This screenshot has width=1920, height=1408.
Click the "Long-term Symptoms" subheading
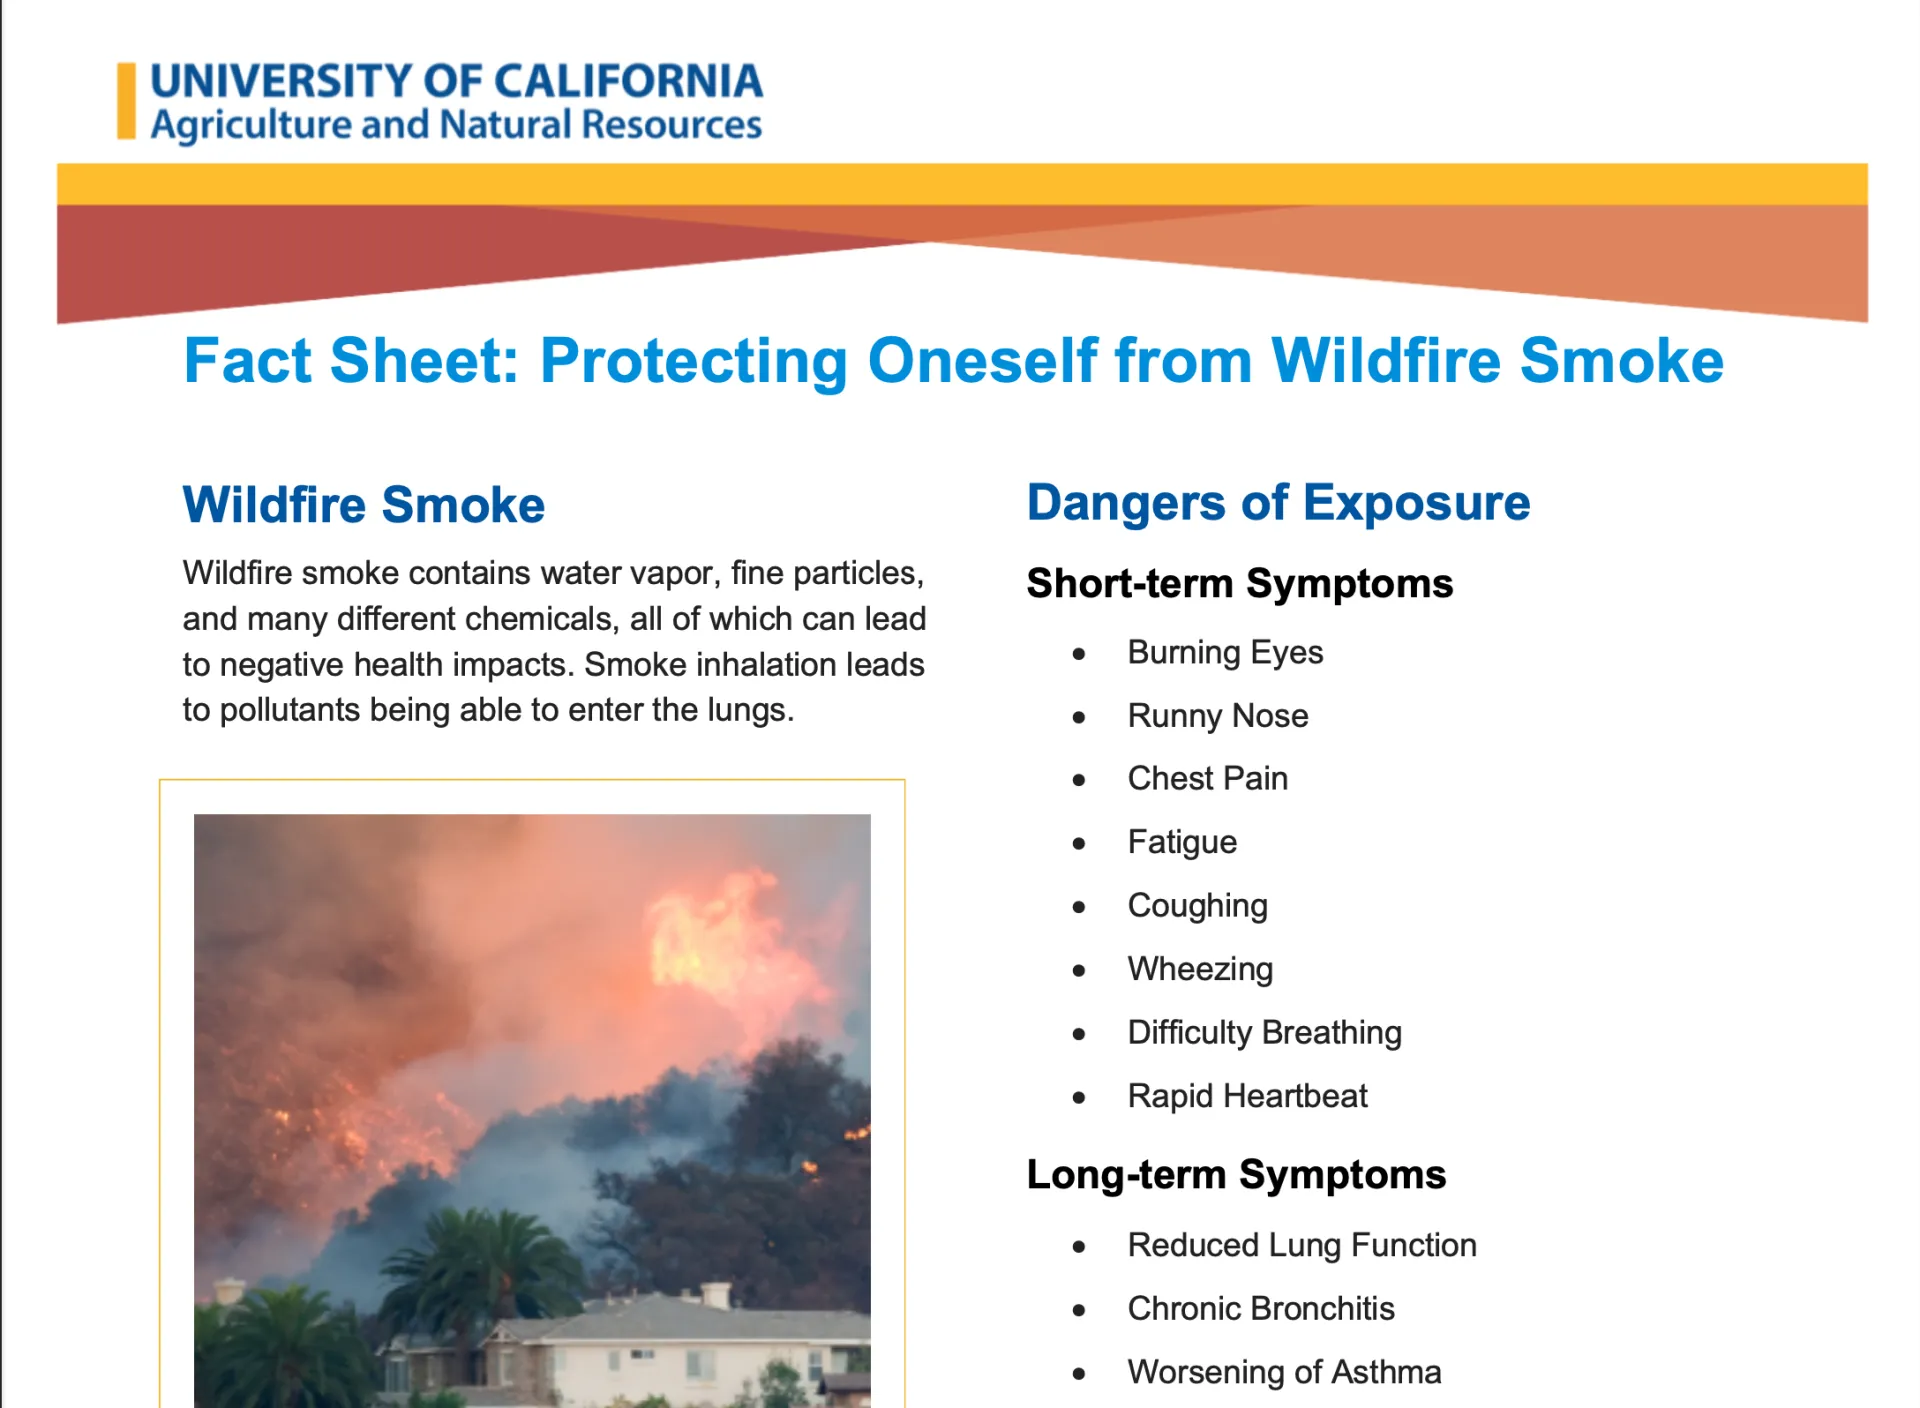pyautogui.click(x=1236, y=1174)
